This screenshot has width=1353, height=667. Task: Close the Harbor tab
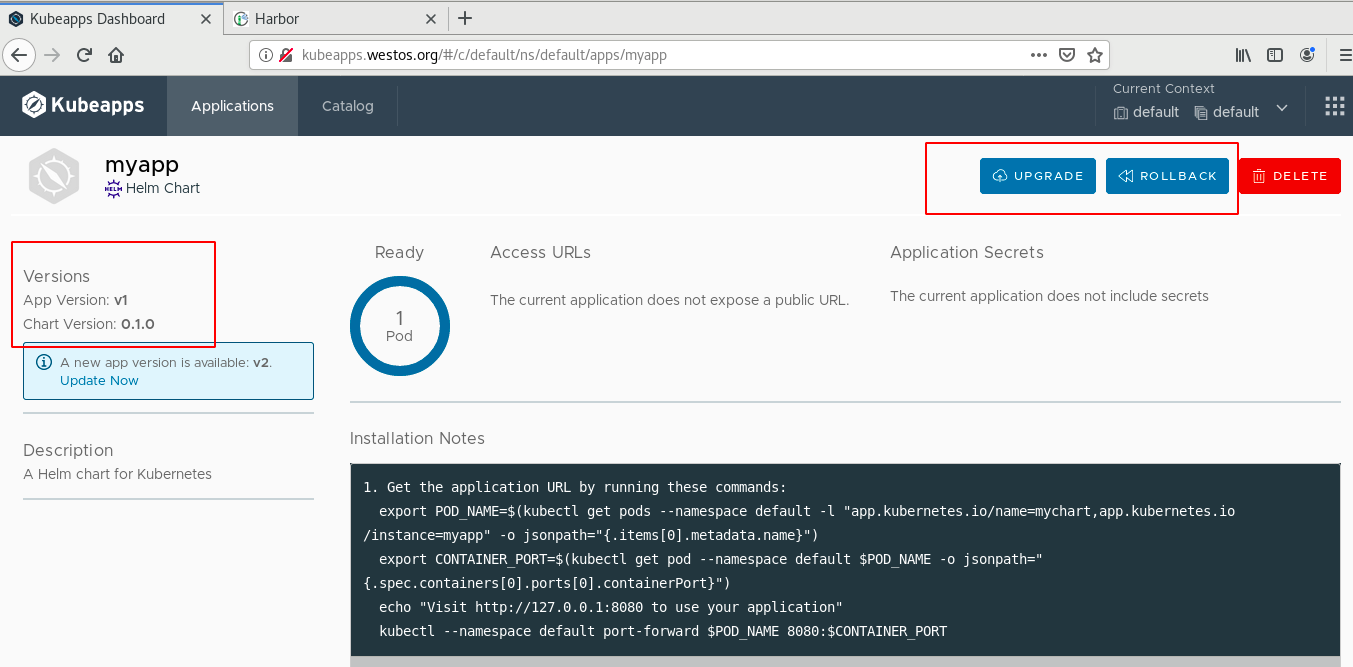click(x=431, y=18)
